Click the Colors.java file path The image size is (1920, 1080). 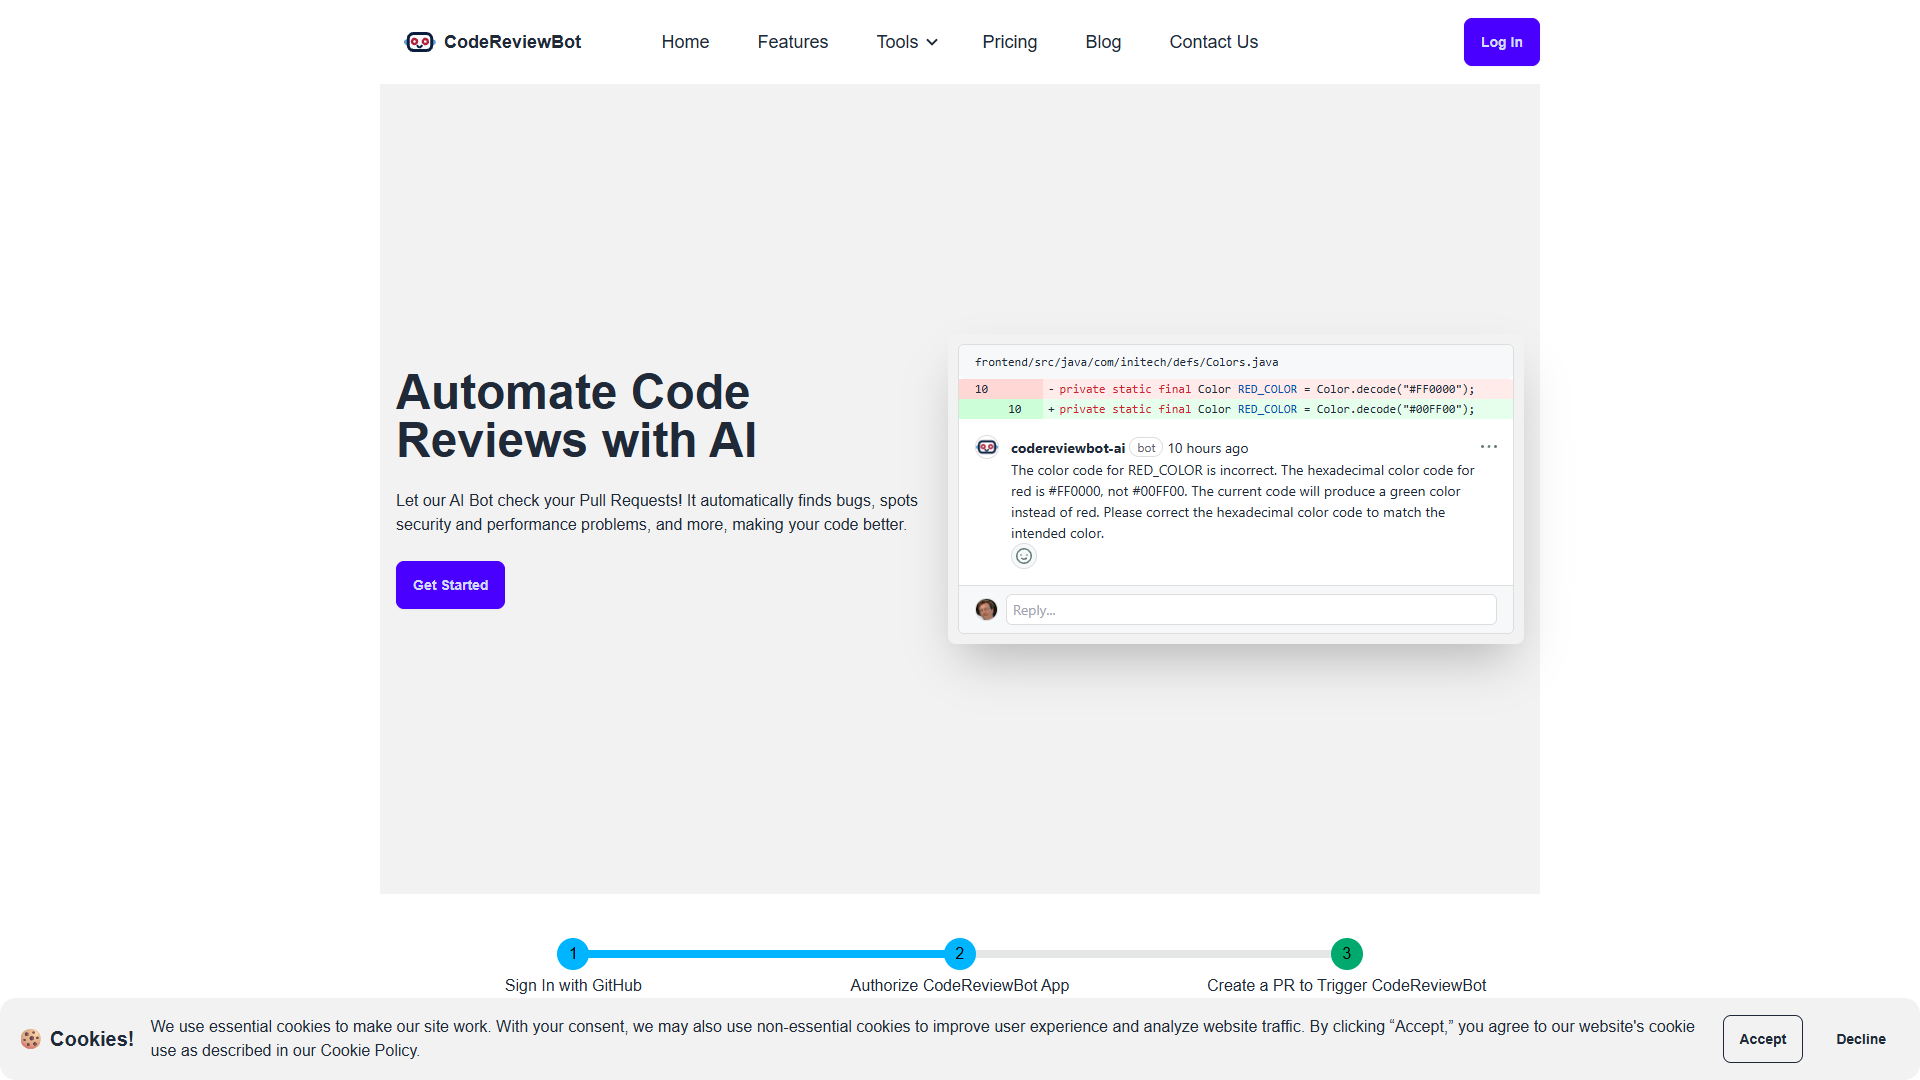[1126, 362]
